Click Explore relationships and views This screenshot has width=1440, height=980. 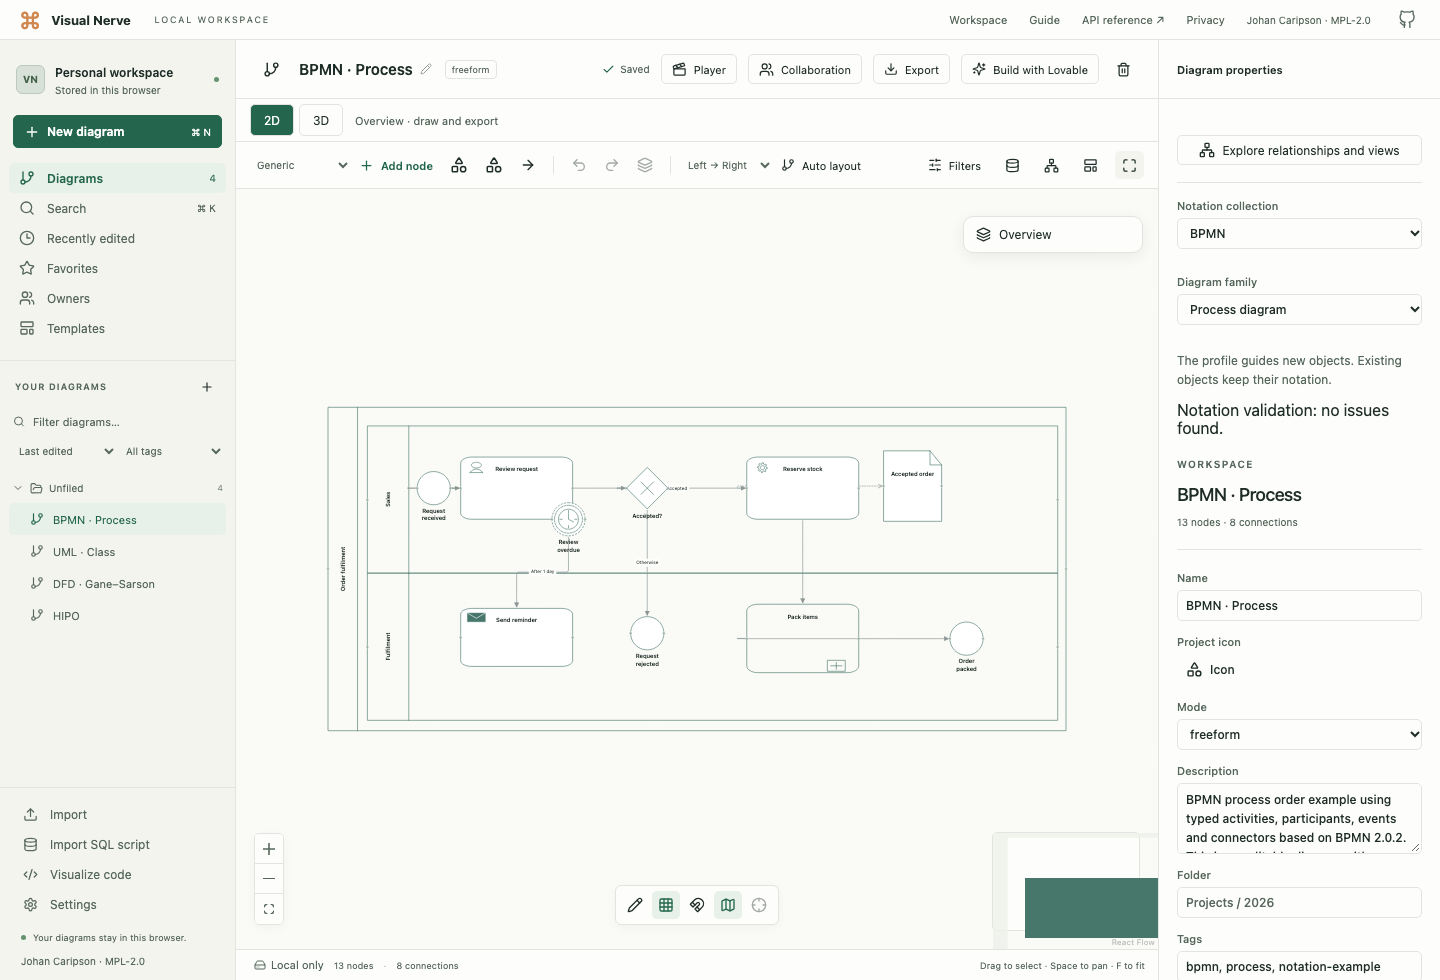point(1299,150)
